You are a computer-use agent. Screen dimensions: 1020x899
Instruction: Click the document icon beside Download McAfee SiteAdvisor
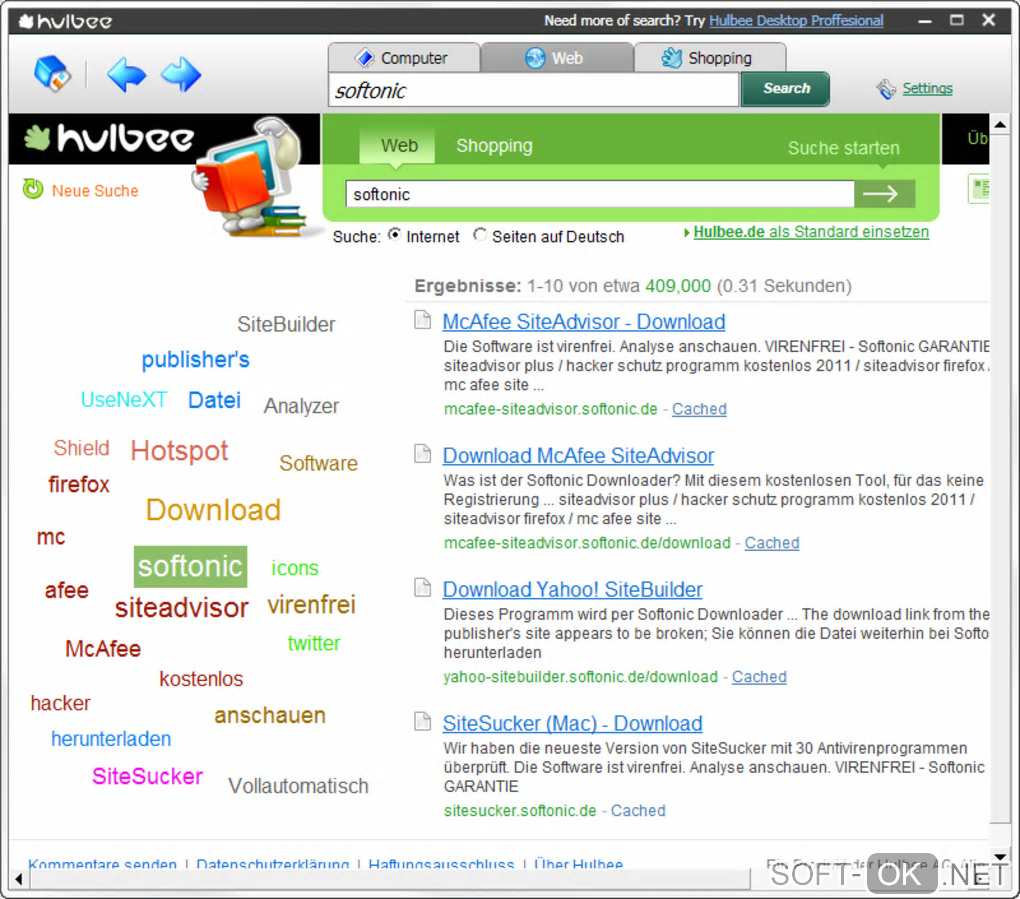(423, 453)
